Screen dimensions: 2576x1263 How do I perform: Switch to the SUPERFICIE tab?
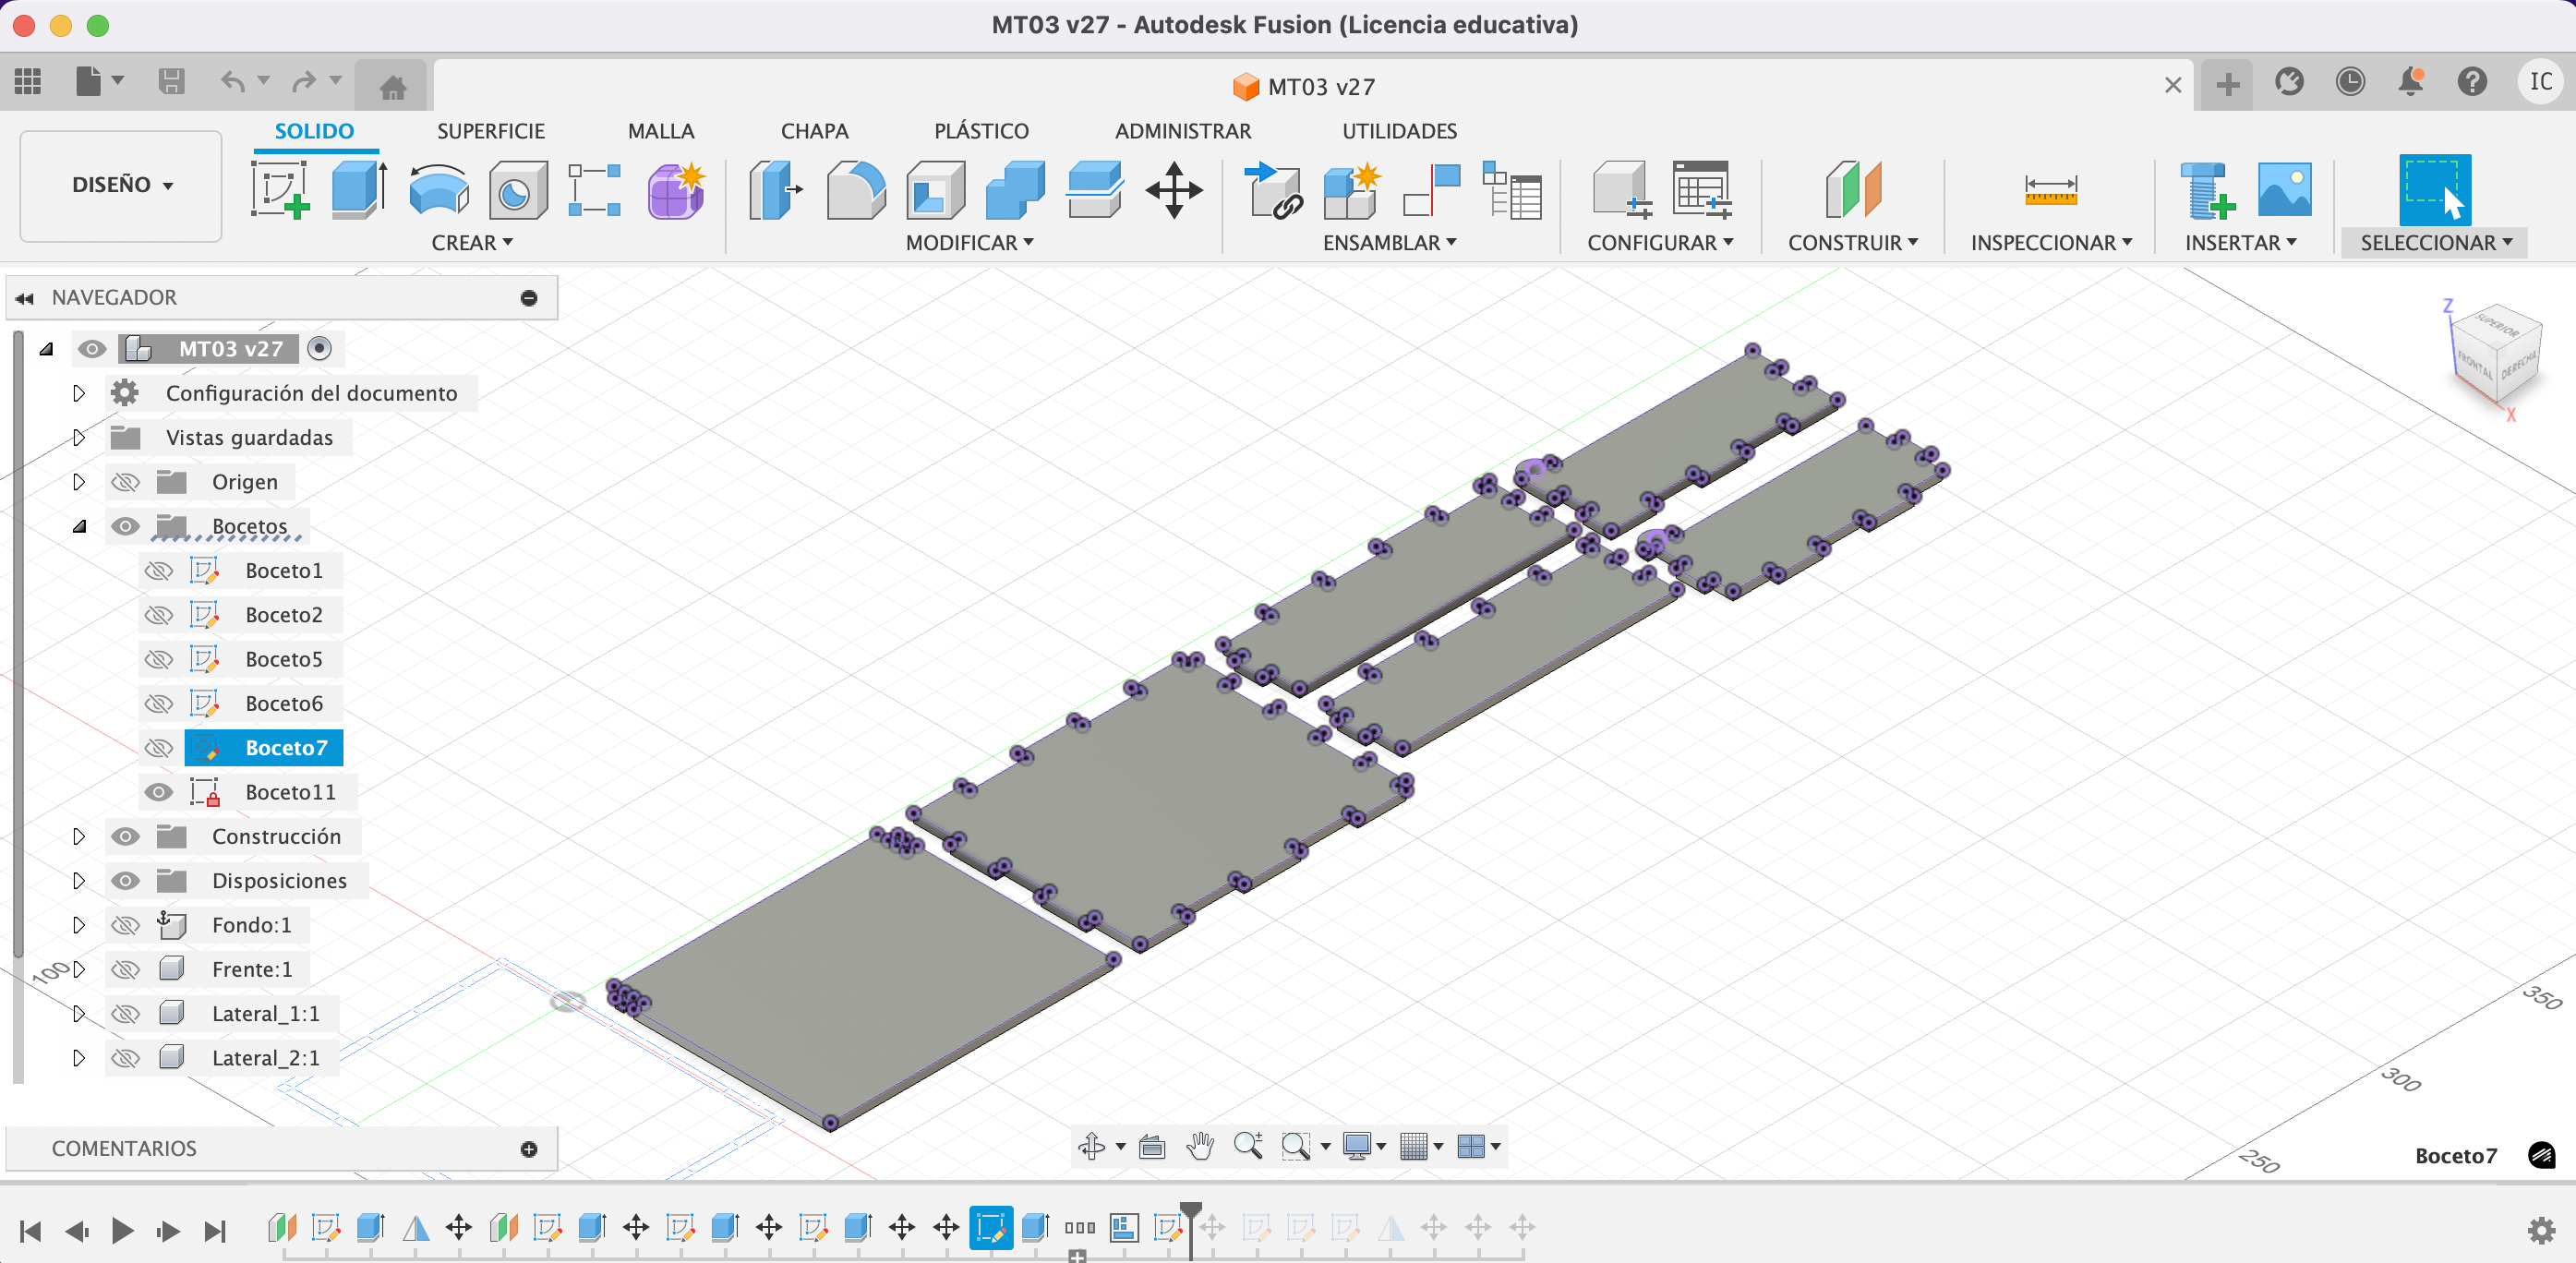[490, 131]
